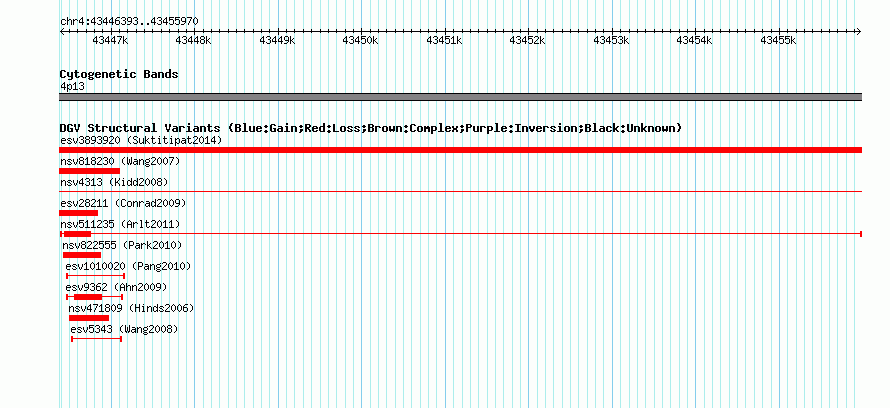This screenshot has height=408, width=890.
Task: Open the esv28211 (Conrad2009) variant label
Action: click(x=123, y=203)
